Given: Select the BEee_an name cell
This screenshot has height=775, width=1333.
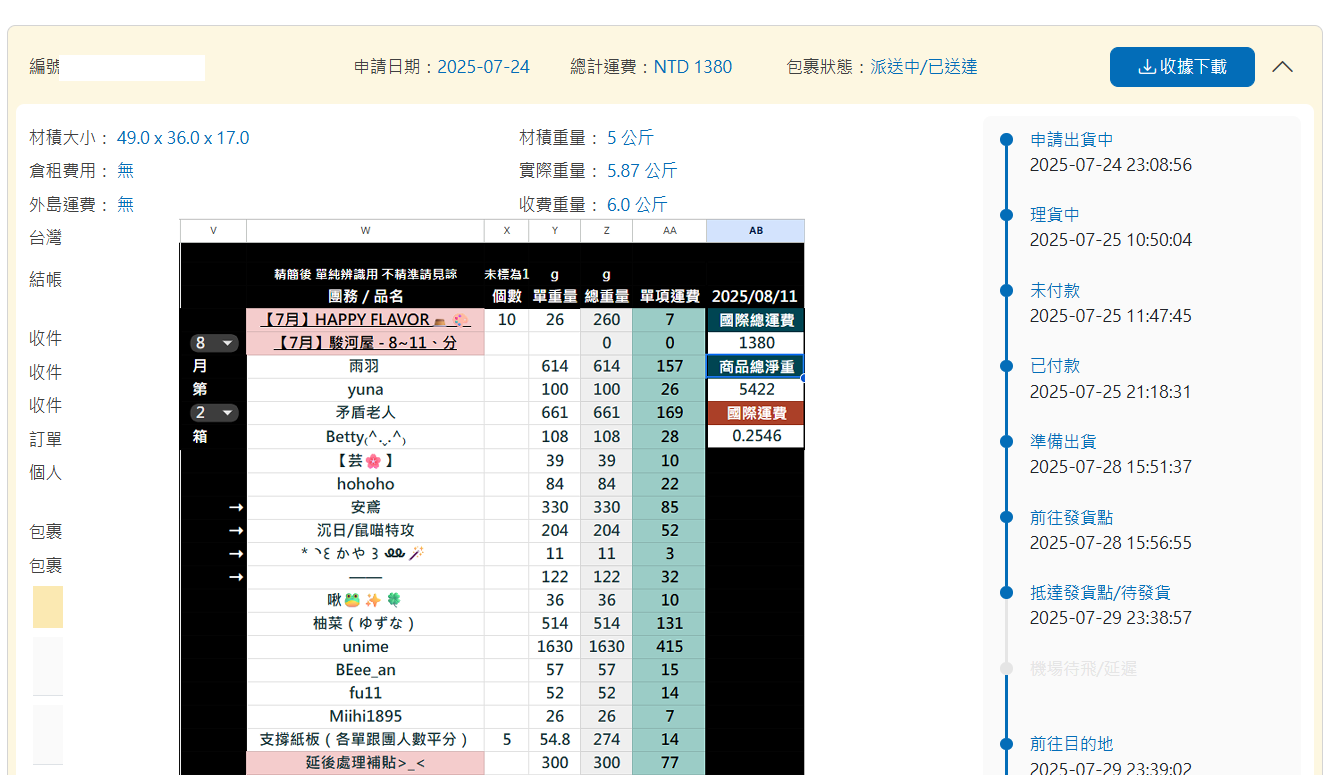Looking at the screenshot, I should point(365,670).
